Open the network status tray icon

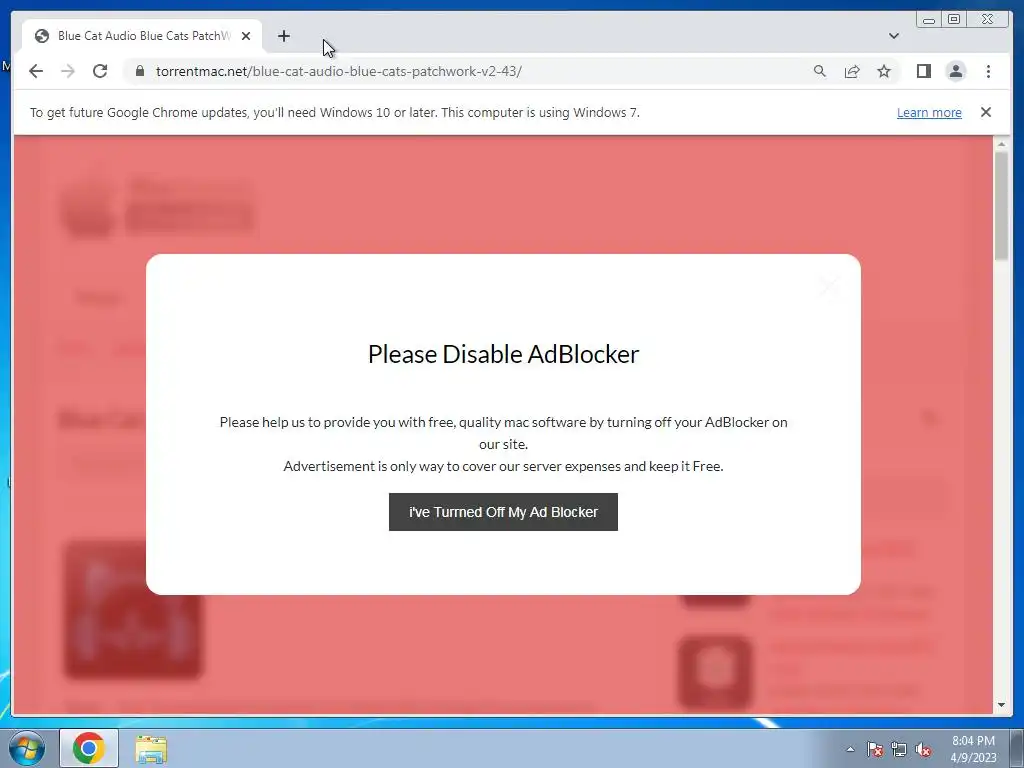pyautogui.click(x=899, y=749)
